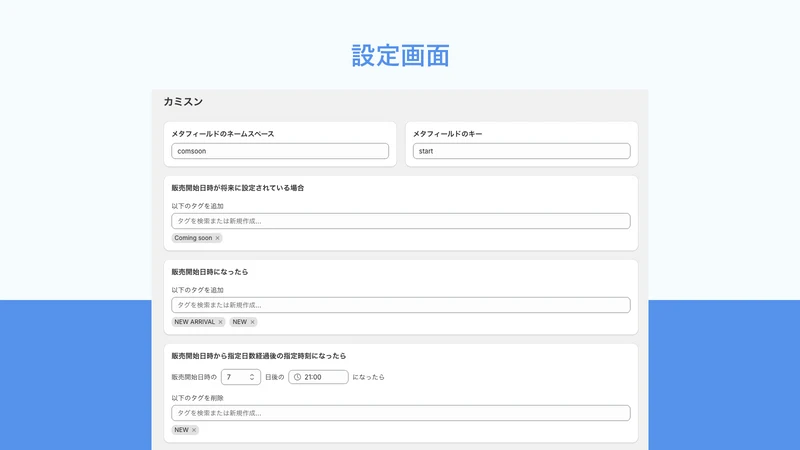Remove NEW tag in tag-deletion section
Image resolution: width=800 pixels, height=450 pixels.
[194, 430]
